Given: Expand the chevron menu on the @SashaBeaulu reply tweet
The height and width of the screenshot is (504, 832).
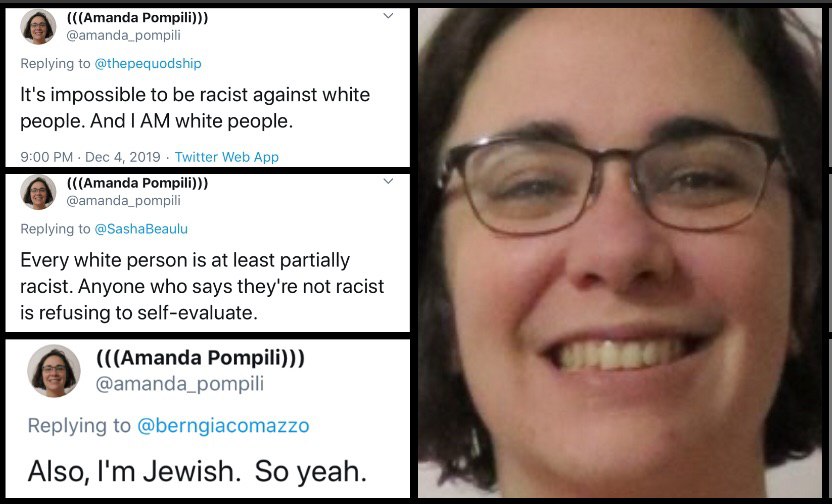Looking at the screenshot, I should [388, 181].
